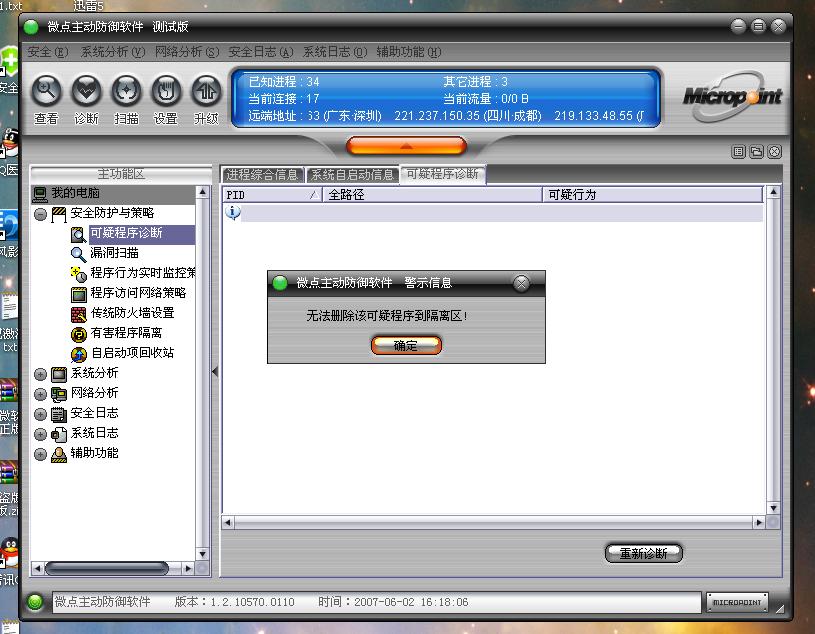Open the 系统日志(O) menu

[335, 52]
